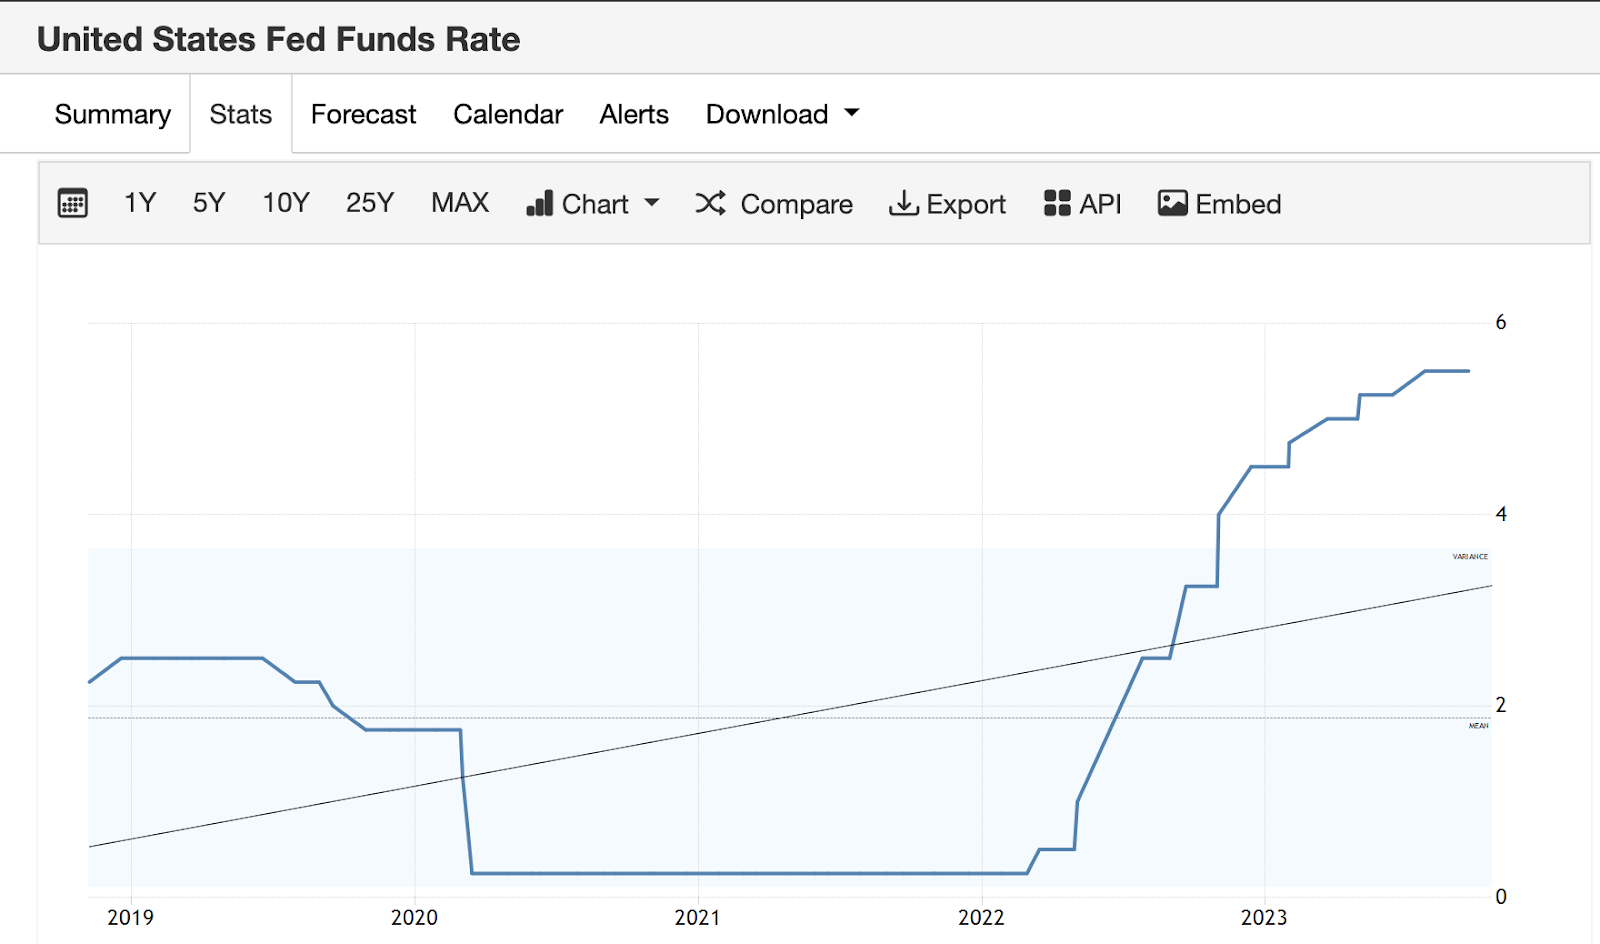Click the bar chart icon
The image size is (1600, 944).
tap(540, 204)
